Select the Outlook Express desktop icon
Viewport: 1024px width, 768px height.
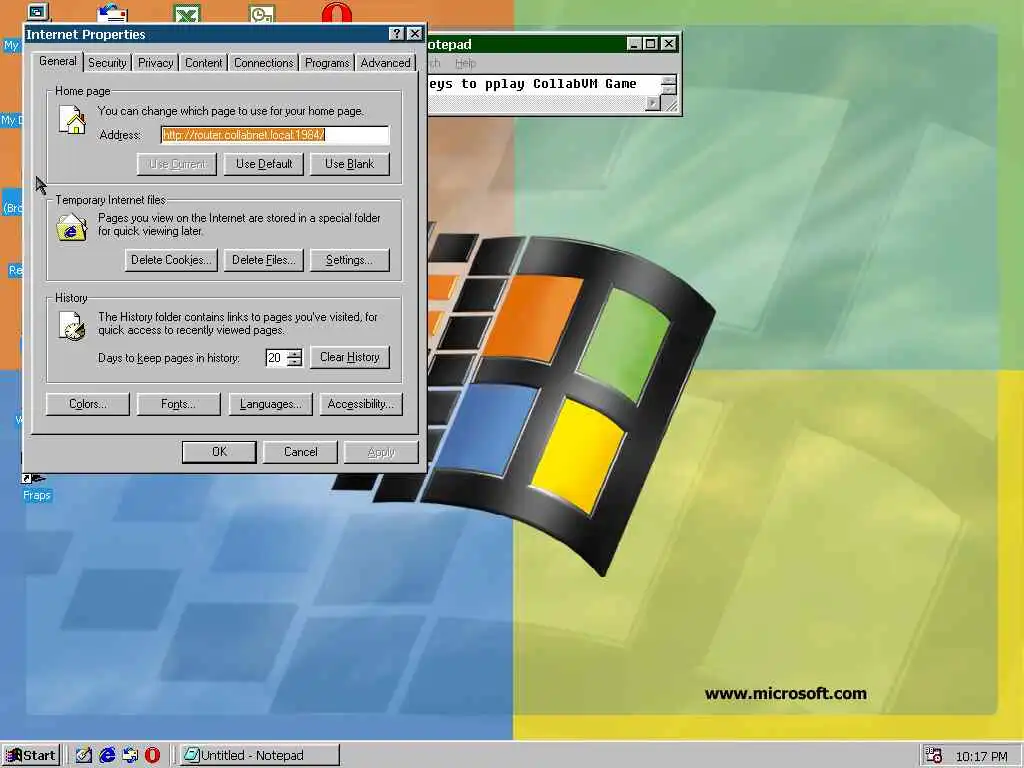[112, 12]
